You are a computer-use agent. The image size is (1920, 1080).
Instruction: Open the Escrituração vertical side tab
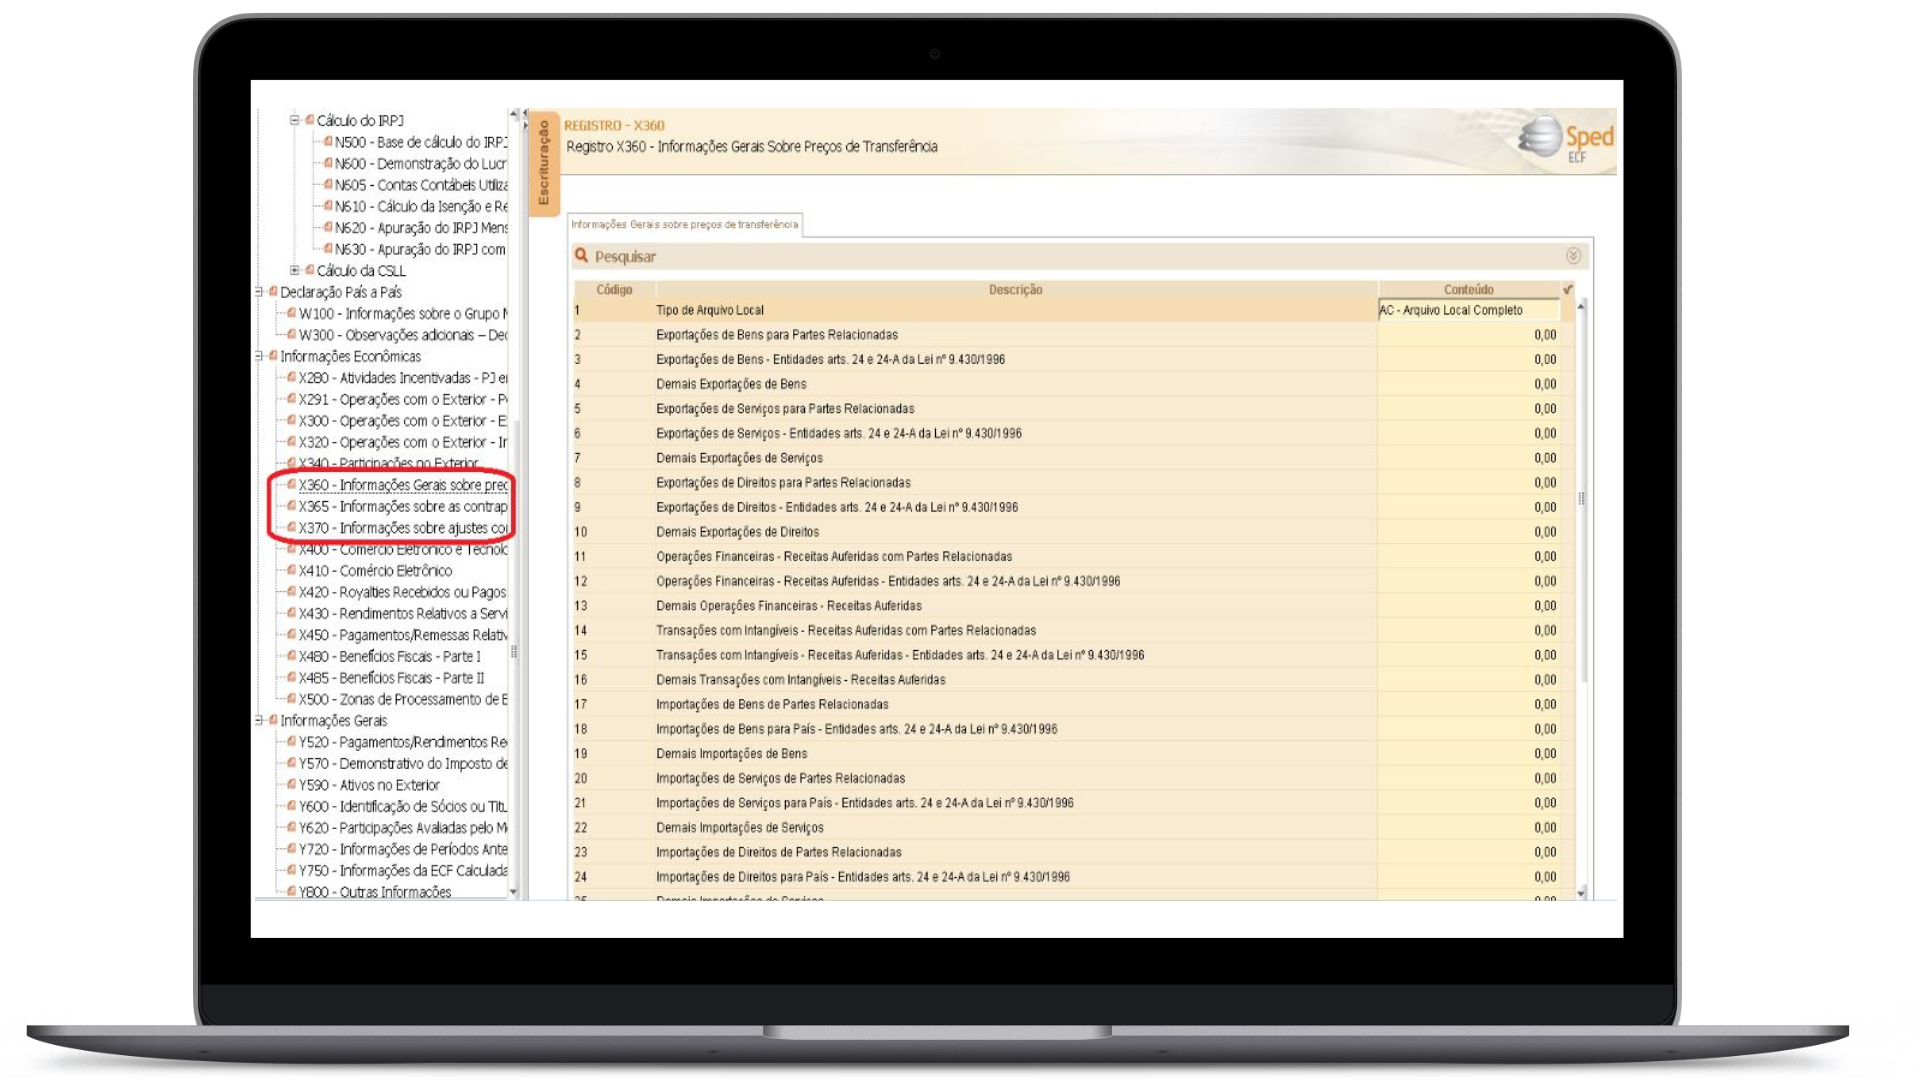[544, 162]
